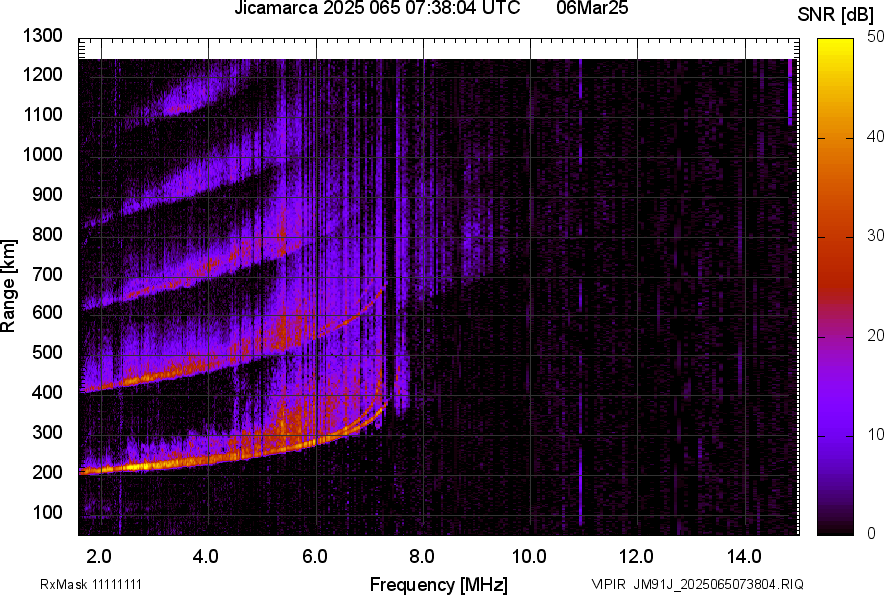Click the 100 range tick label

pyautogui.click(x=50, y=513)
